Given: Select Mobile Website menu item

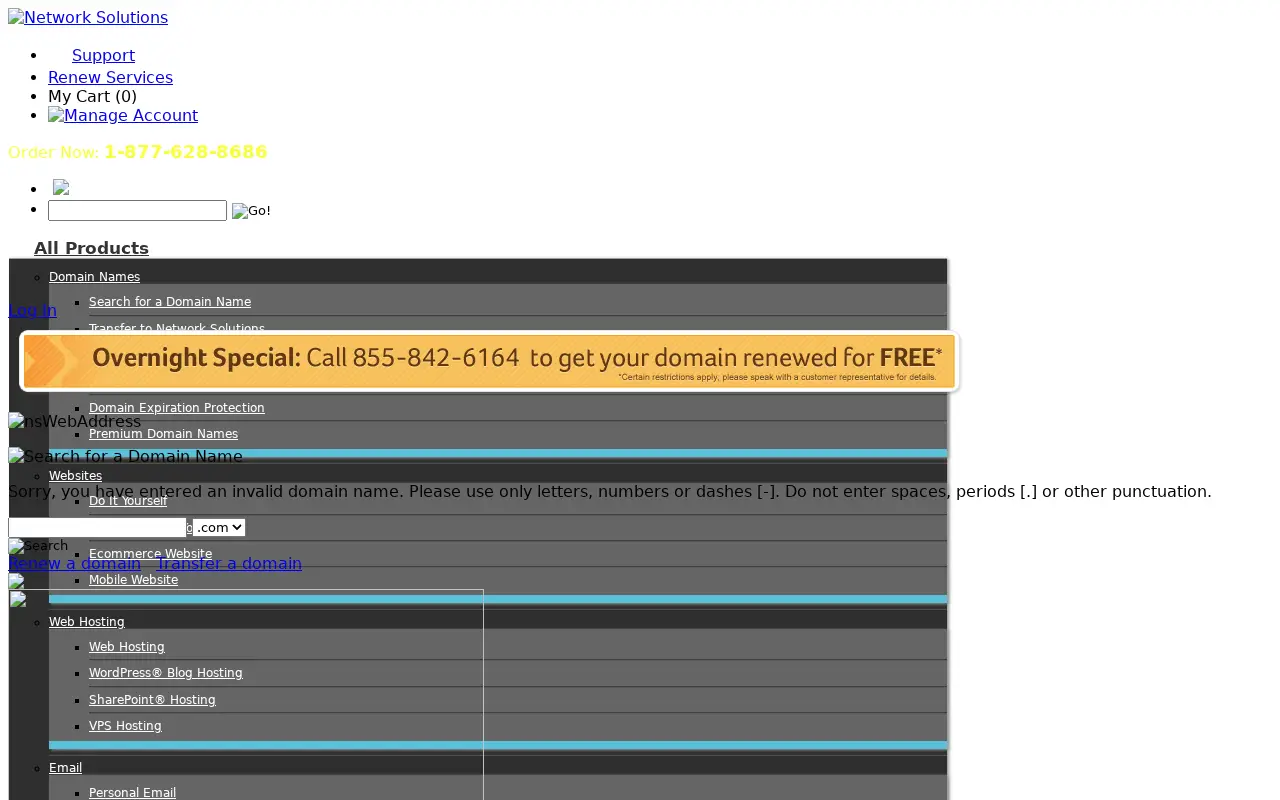Looking at the screenshot, I should (x=133, y=580).
